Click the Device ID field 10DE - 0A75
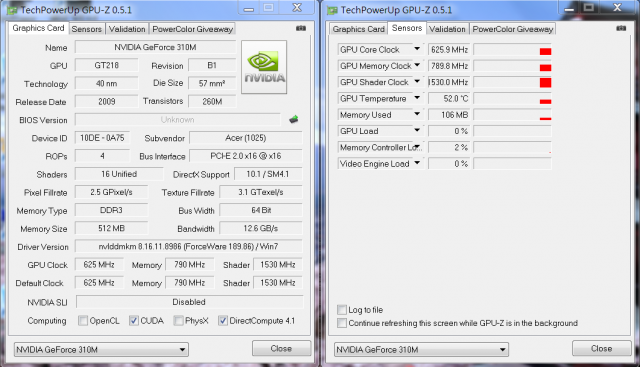 [102, 138]
